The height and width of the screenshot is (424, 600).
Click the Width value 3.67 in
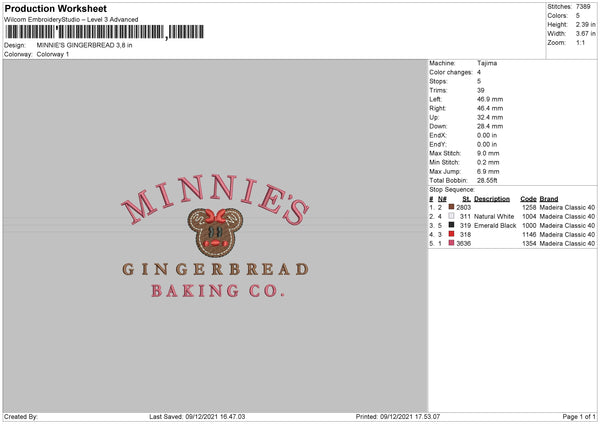[x=585, y=34]
